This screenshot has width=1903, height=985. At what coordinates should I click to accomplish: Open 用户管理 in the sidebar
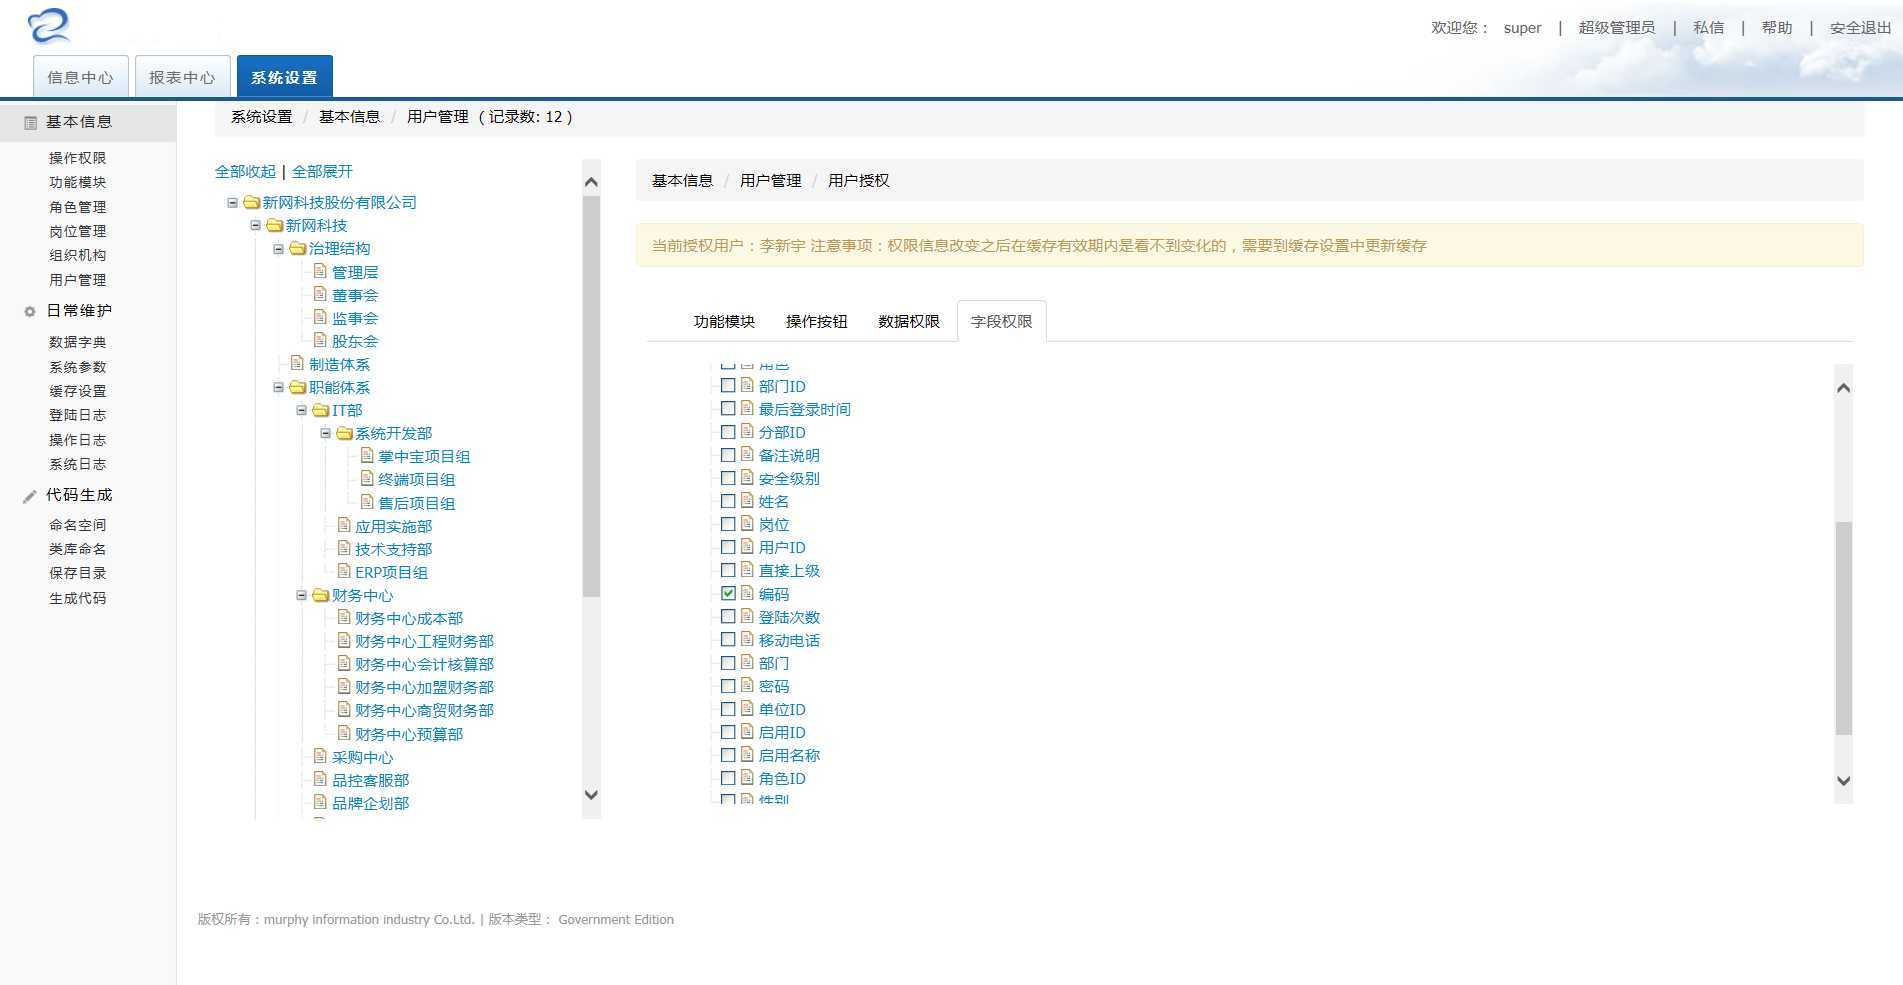click(77, 280)
